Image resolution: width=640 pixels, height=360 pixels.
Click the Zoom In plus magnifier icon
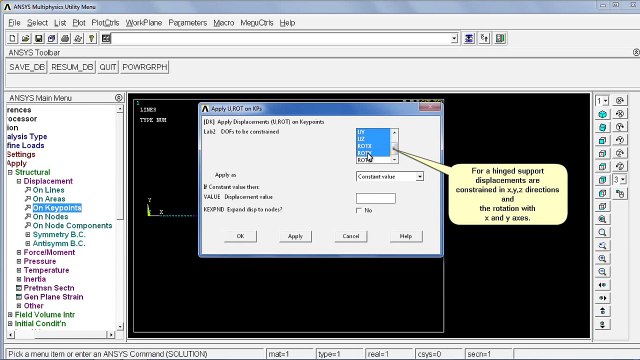coord(602,258)
